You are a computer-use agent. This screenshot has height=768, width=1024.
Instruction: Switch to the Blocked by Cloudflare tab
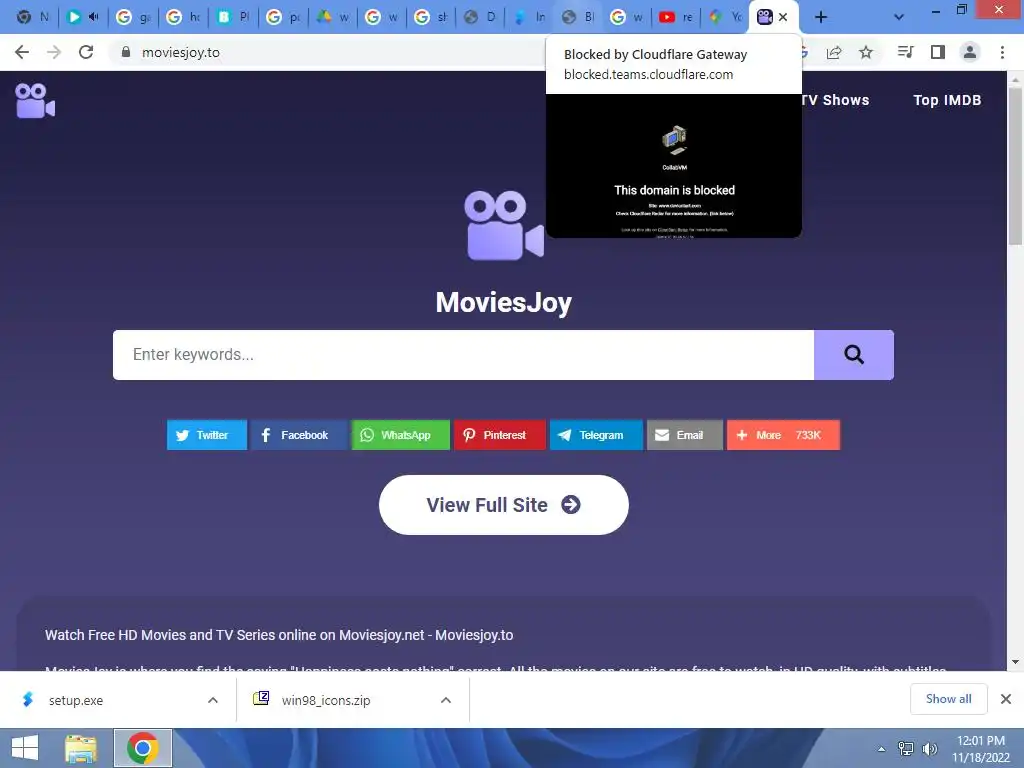click(x=578, y=17)
